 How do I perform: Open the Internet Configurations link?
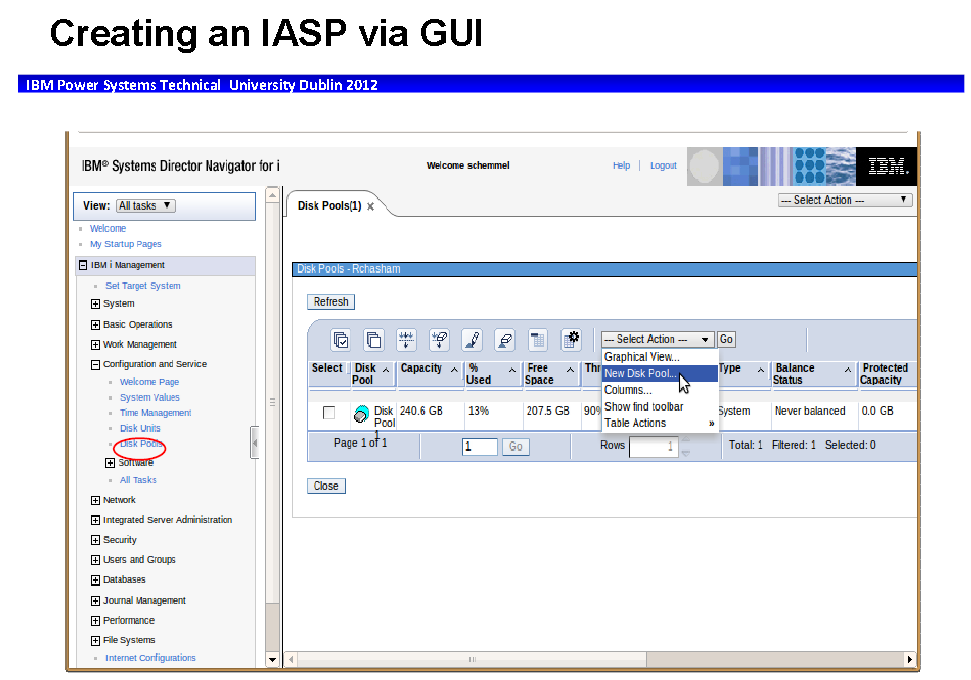(x=150, y=658)
